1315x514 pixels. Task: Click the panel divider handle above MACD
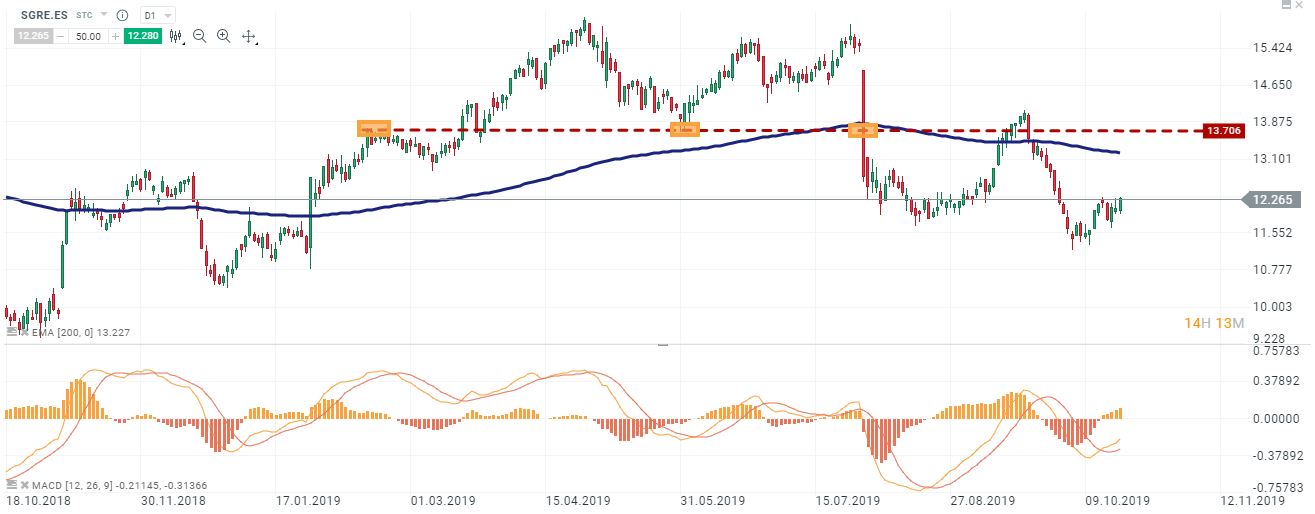661,345
